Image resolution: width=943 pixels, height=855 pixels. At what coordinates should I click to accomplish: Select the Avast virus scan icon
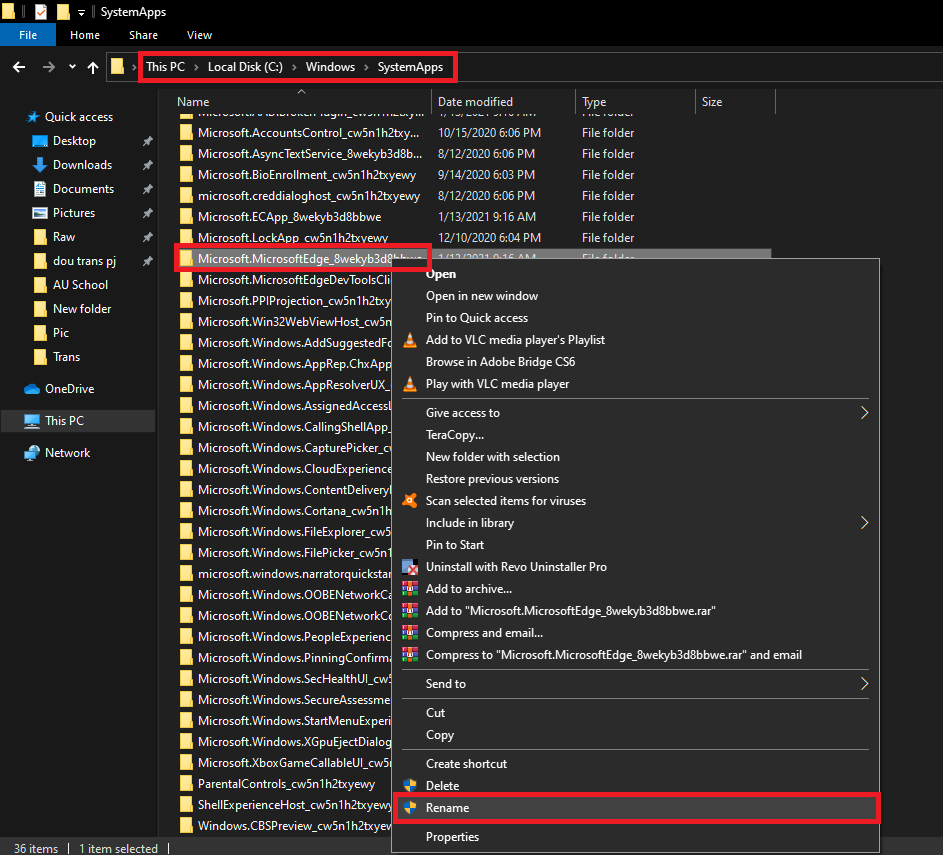click(x=409, y=501)
